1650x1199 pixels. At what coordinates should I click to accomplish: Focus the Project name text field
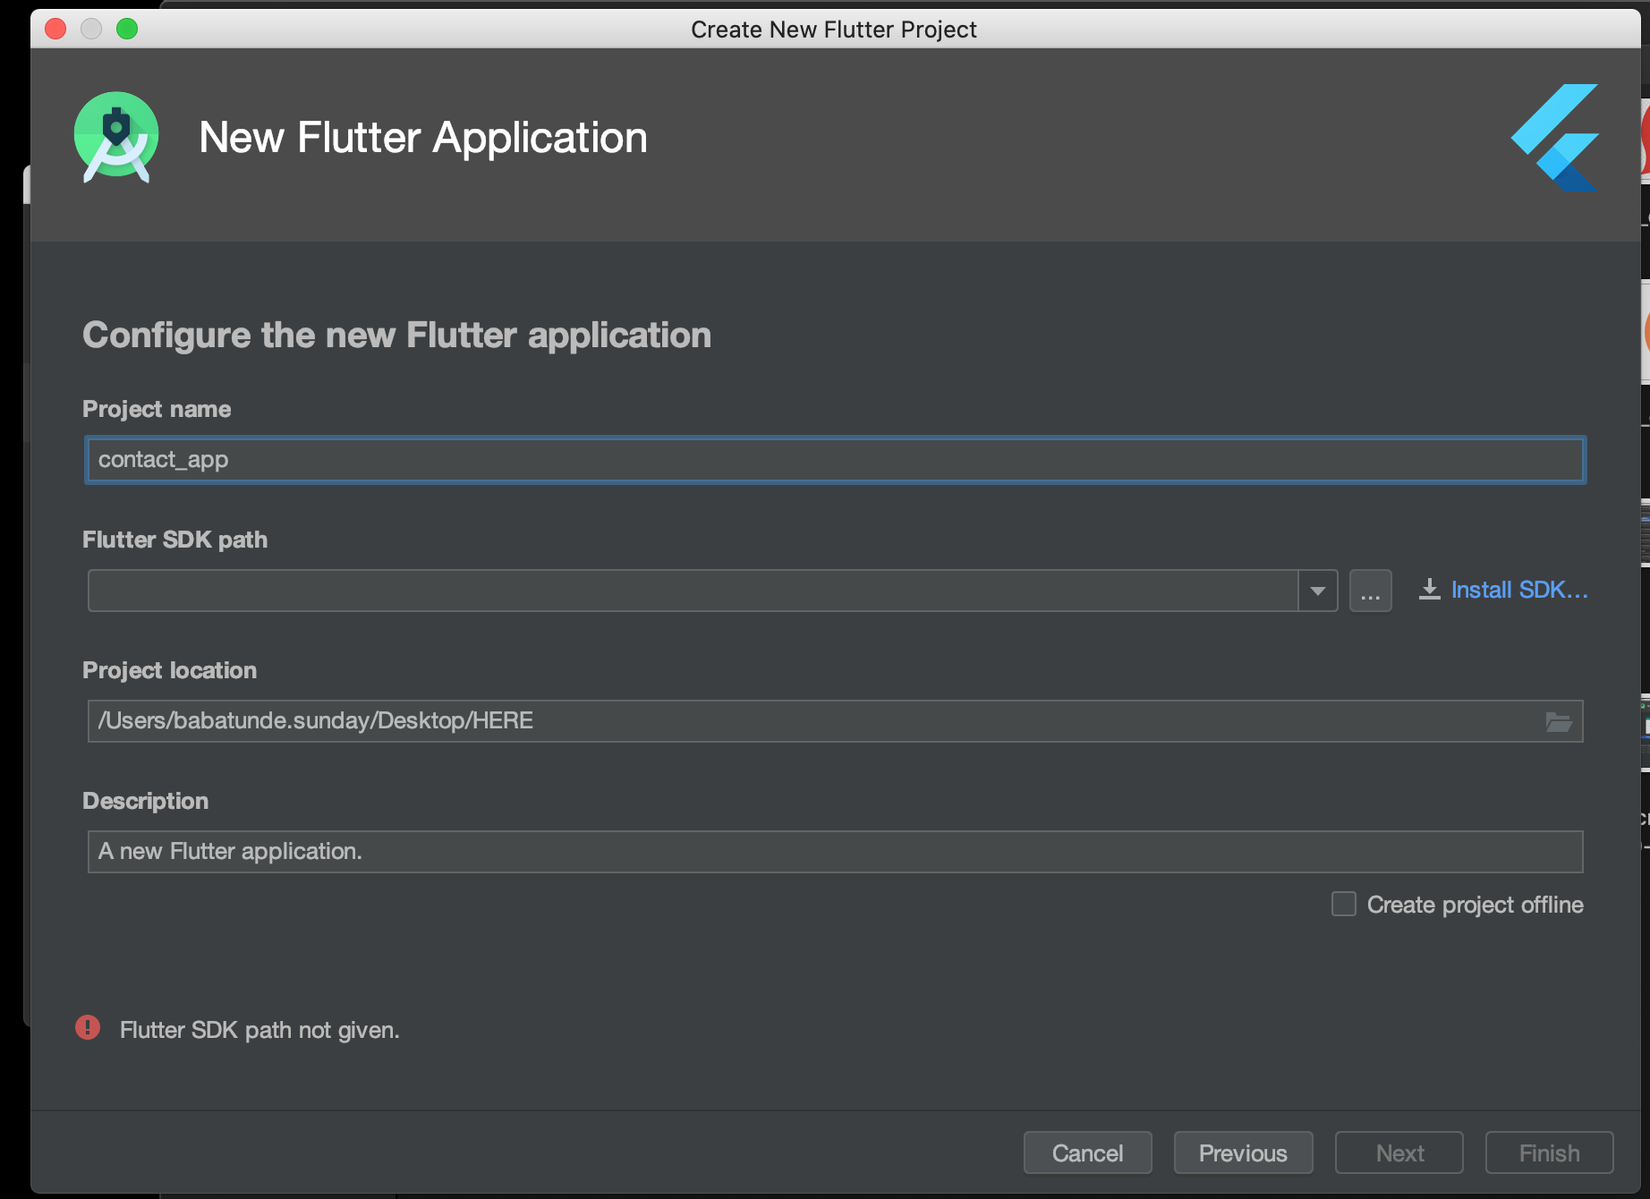[x=834, y=460]
